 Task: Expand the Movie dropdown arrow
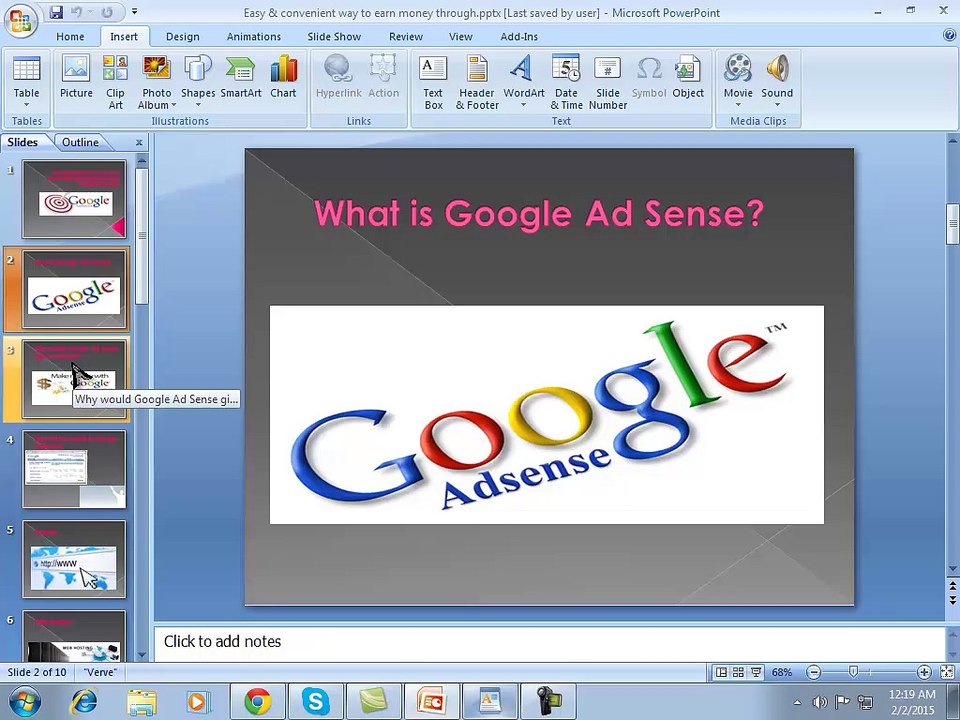coord(738,105)
